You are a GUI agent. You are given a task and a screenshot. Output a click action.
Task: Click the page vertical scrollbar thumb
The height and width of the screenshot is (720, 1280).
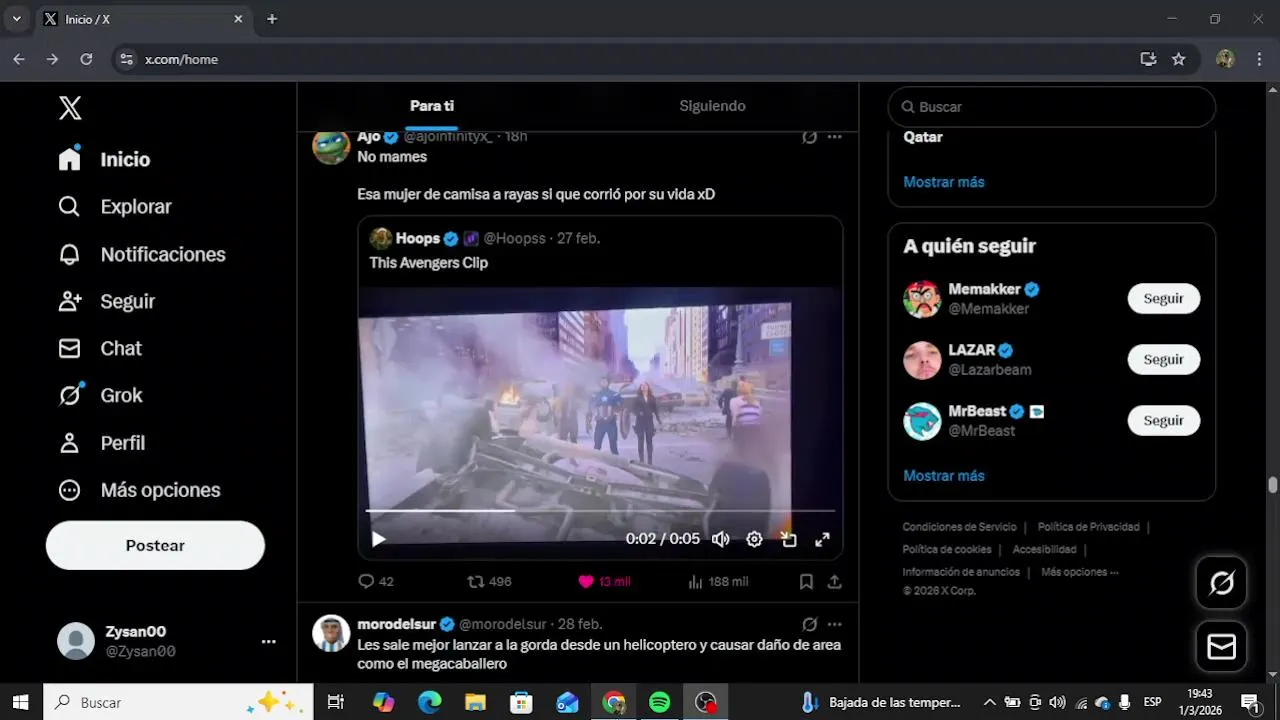pyautogui.click(x=1272, y=485)
